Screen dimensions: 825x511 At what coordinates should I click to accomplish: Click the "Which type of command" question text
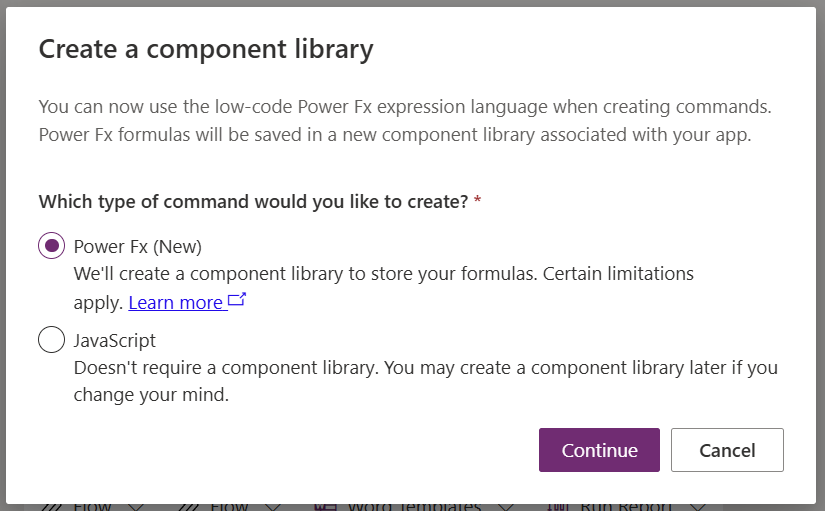pos(253,201)
